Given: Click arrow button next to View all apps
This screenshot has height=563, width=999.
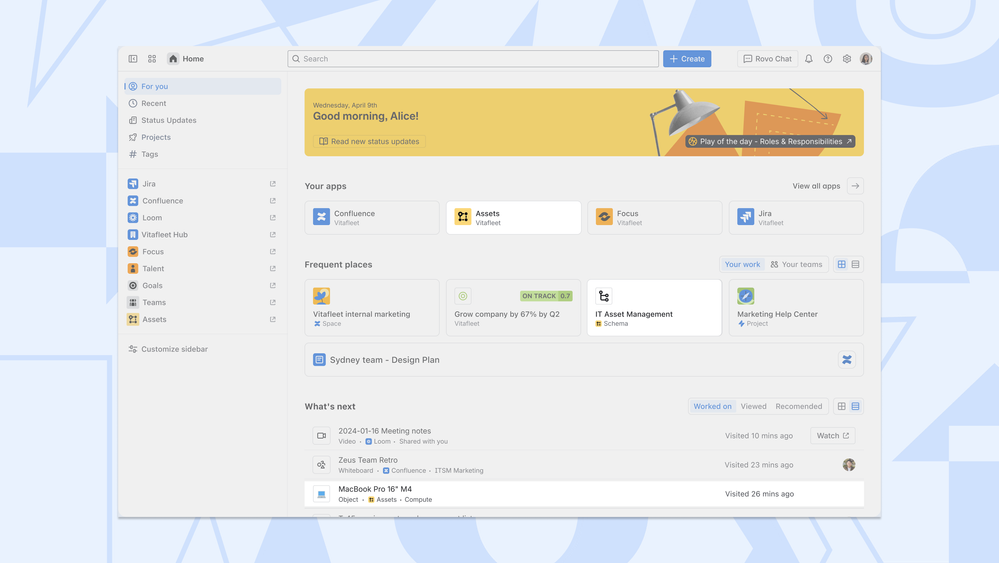Looking at the screenshot, I should click(x=856, y=186).
